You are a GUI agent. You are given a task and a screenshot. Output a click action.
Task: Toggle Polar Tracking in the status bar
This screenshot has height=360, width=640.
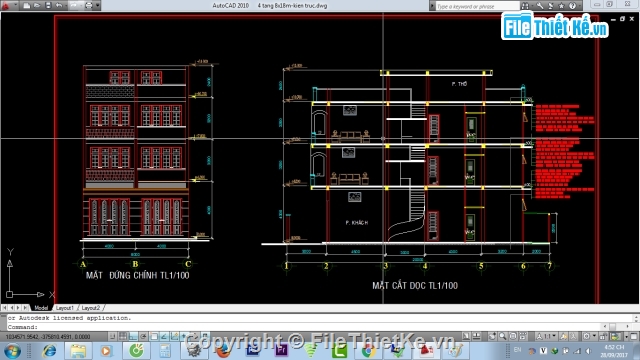[x=143, y=336]
